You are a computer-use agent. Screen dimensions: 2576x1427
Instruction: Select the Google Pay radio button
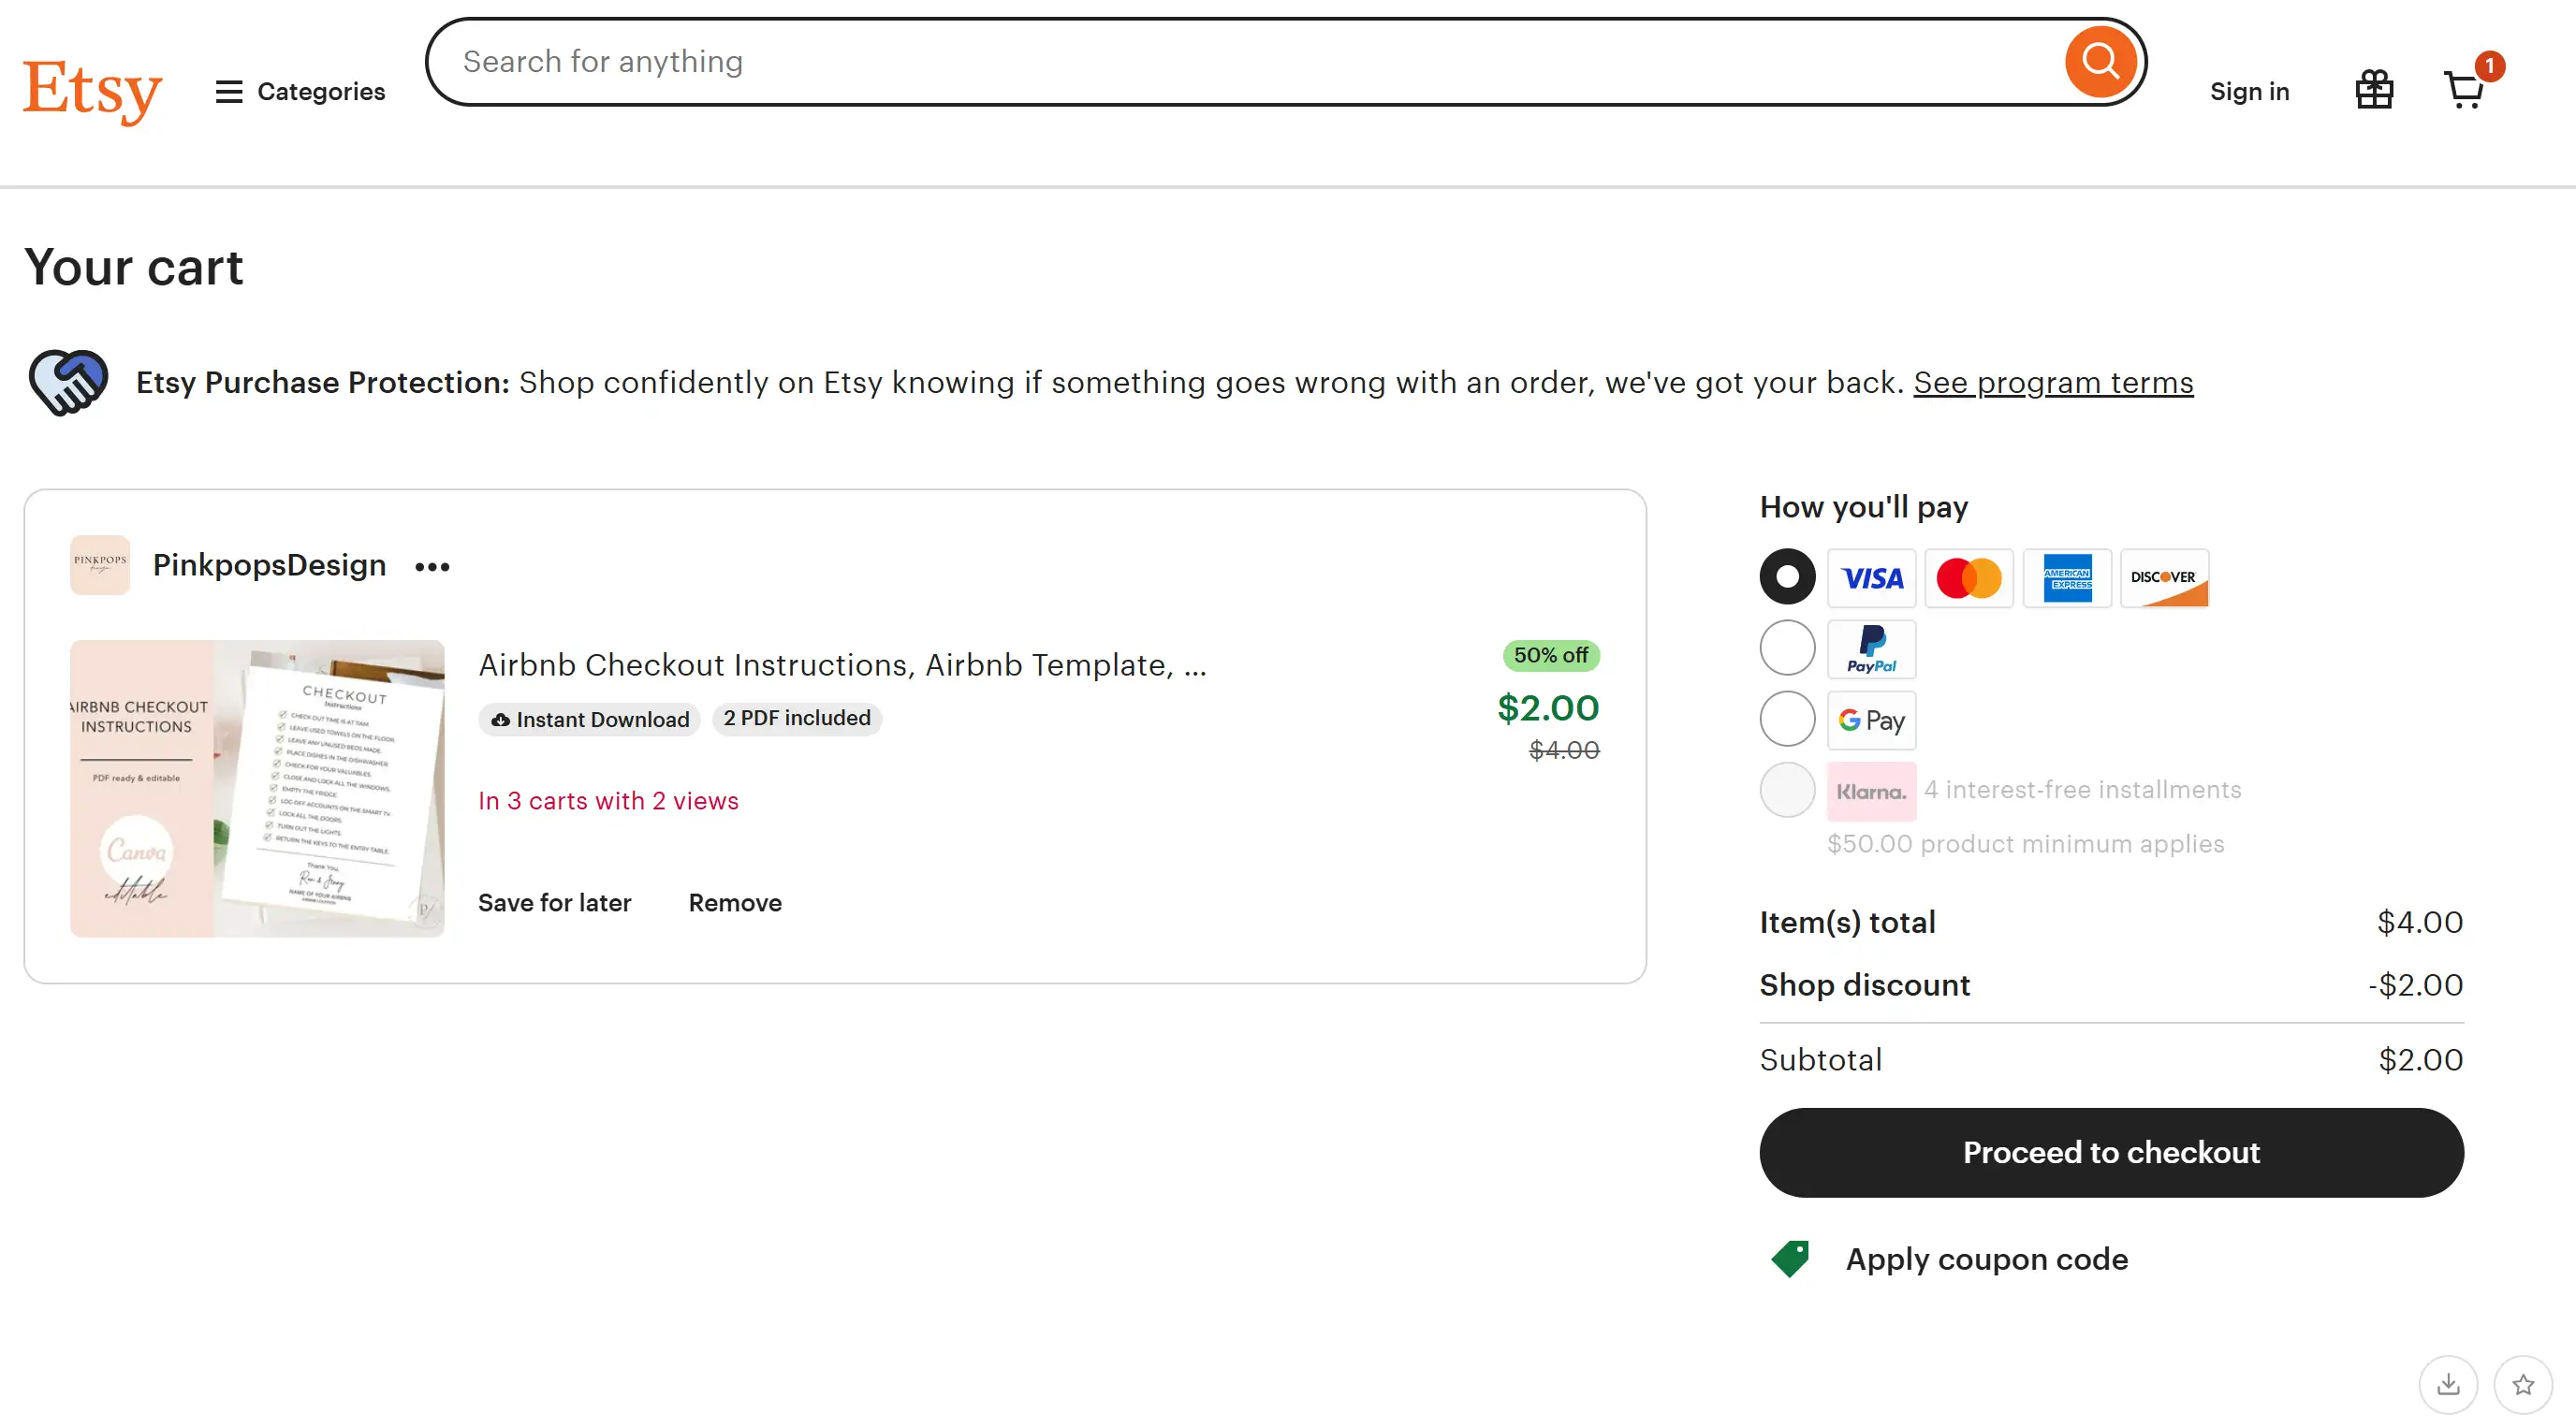point(1787,719)
